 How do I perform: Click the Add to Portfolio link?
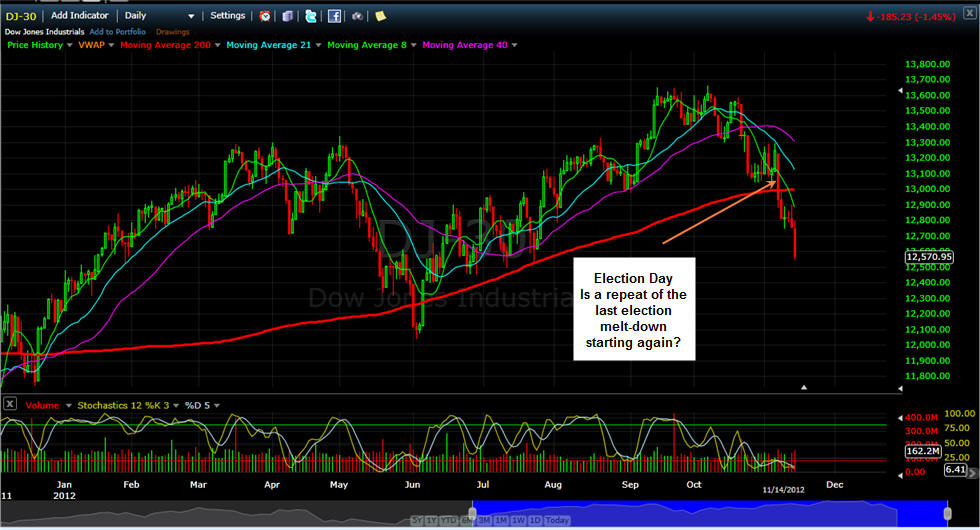pyautogui.click(x=118, y=32)
